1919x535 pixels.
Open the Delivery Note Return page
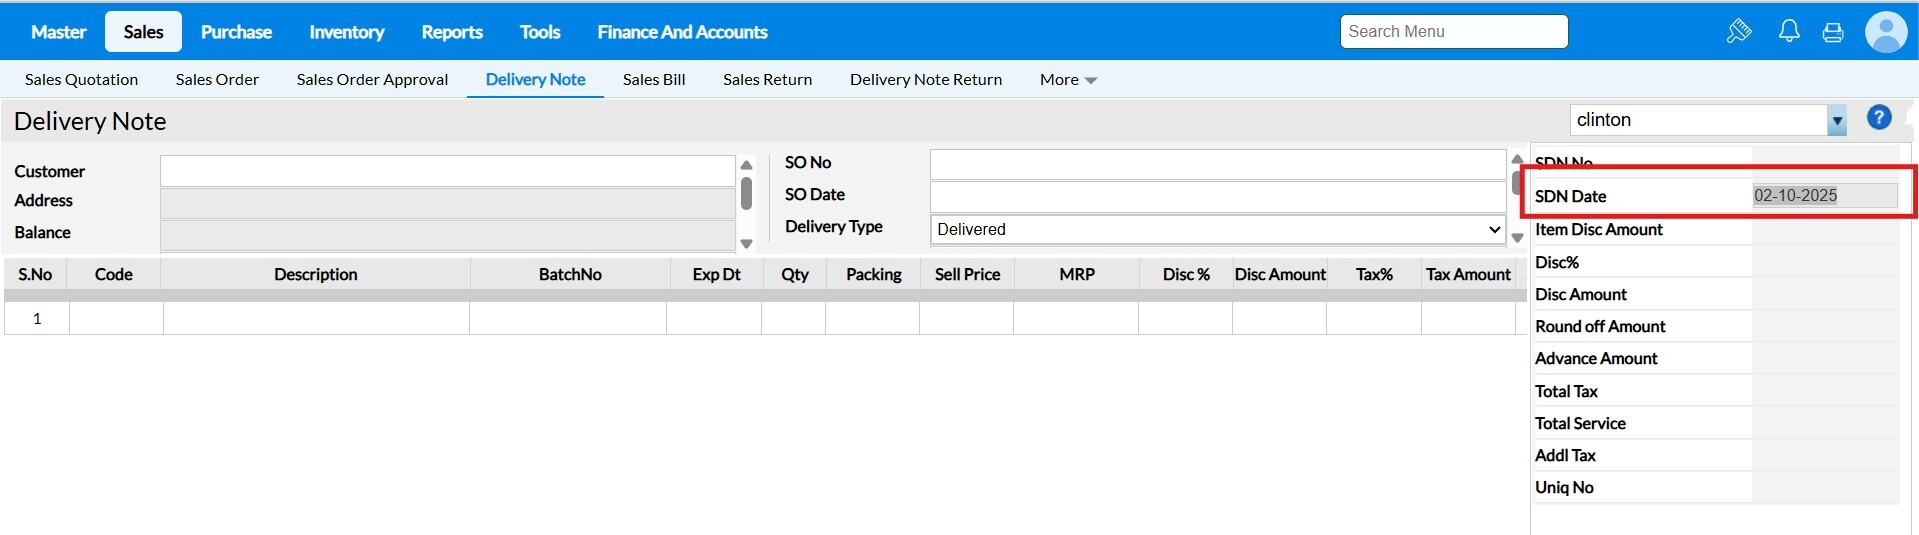click(926, 80)
